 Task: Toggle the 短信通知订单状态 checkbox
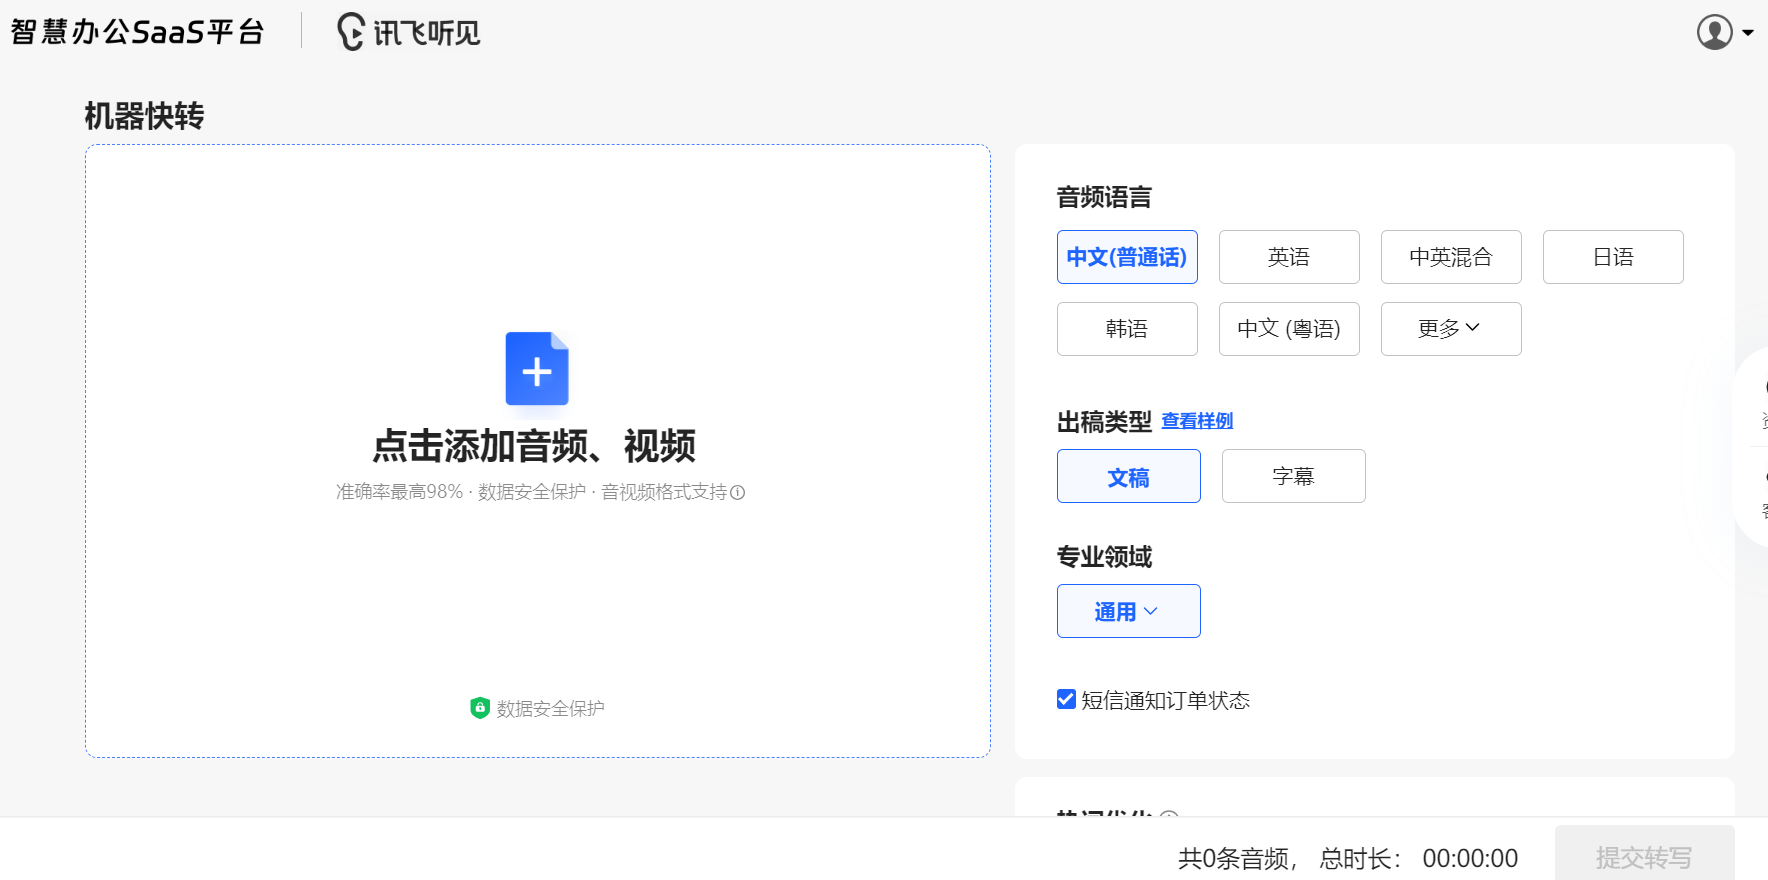tap(1066, 699)
